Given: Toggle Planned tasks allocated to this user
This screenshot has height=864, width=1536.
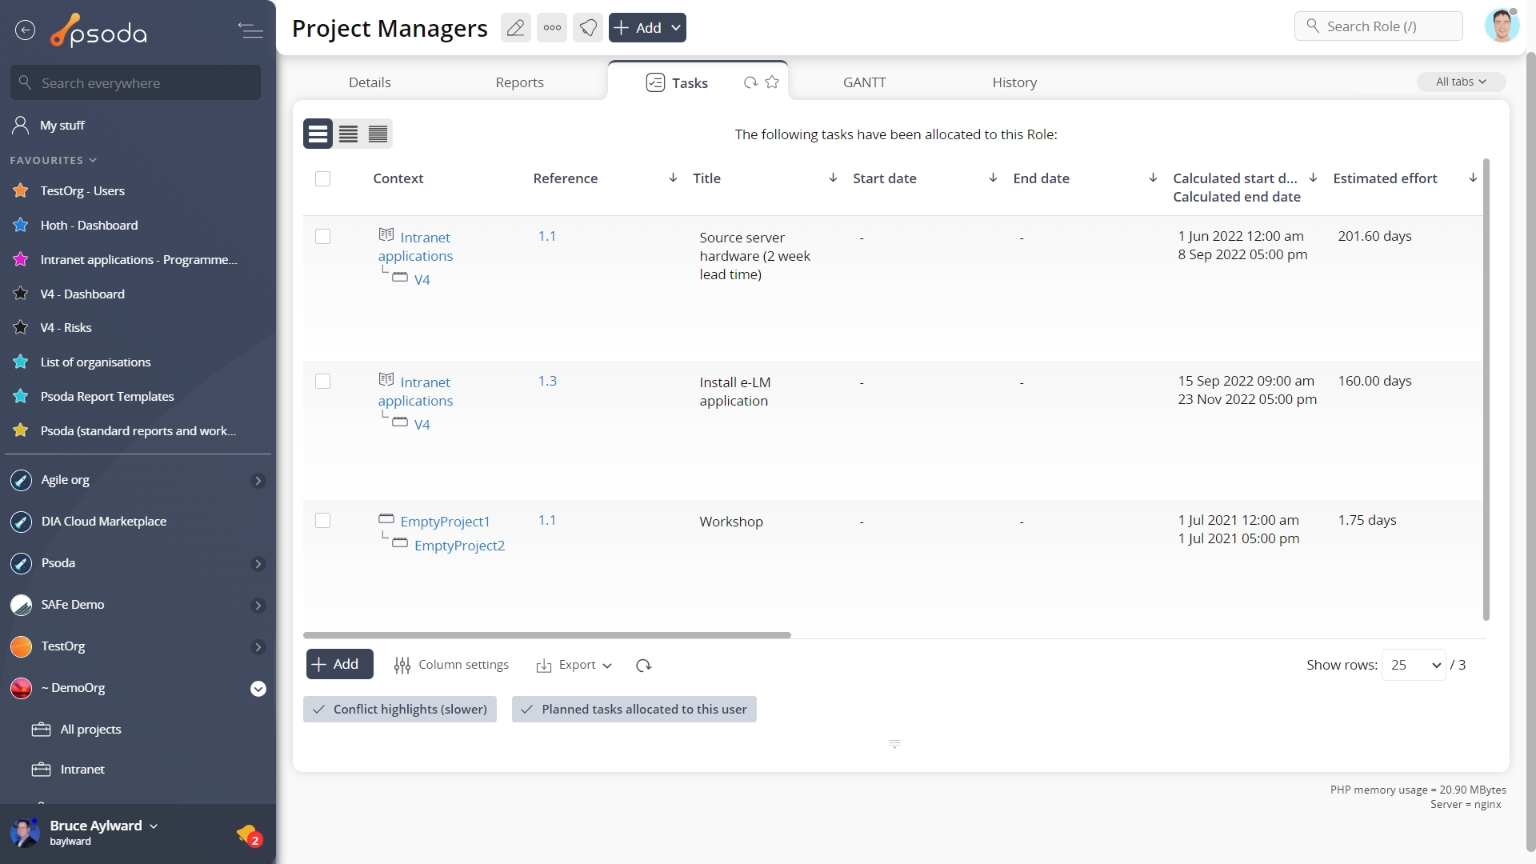Looking at the screenshot, I should [x=634, y=709].
